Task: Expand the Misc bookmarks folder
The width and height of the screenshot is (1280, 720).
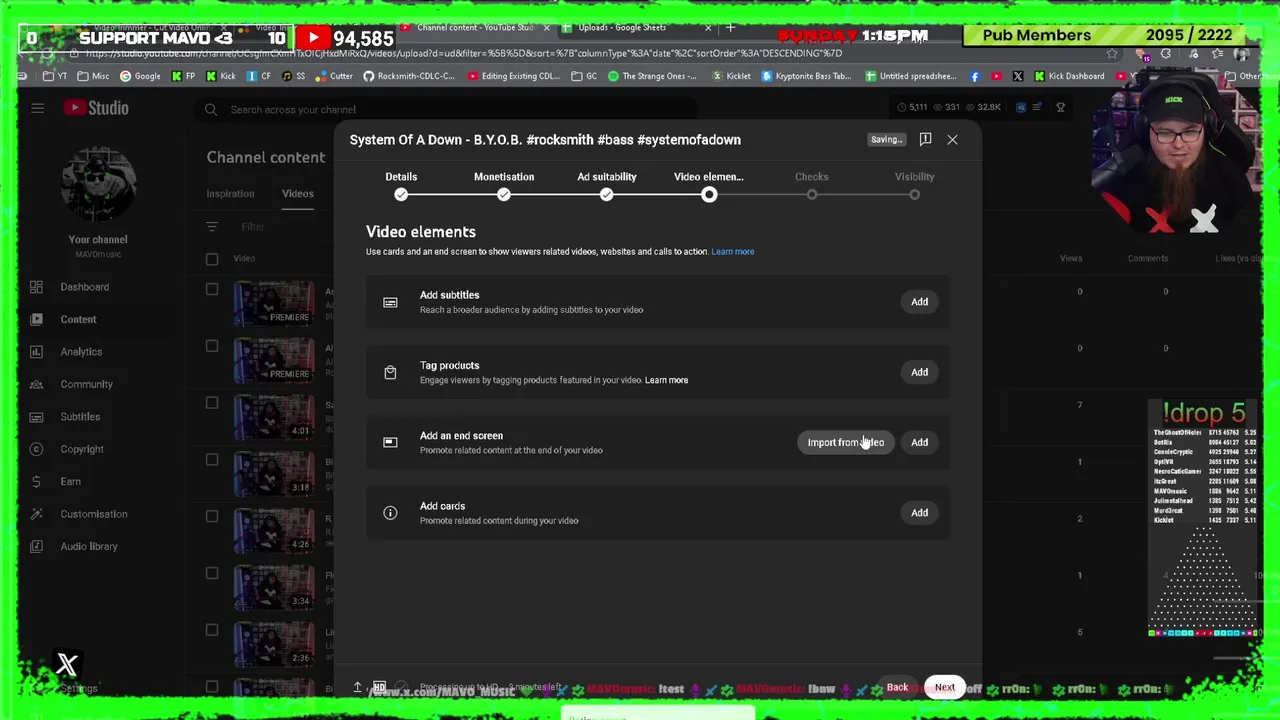Action: click(x=93, y=76)
